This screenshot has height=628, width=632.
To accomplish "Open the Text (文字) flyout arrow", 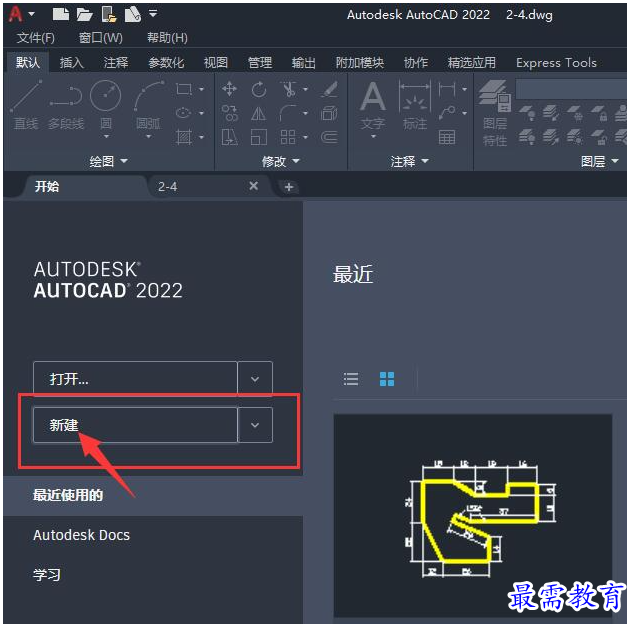I will click(373, 137).
